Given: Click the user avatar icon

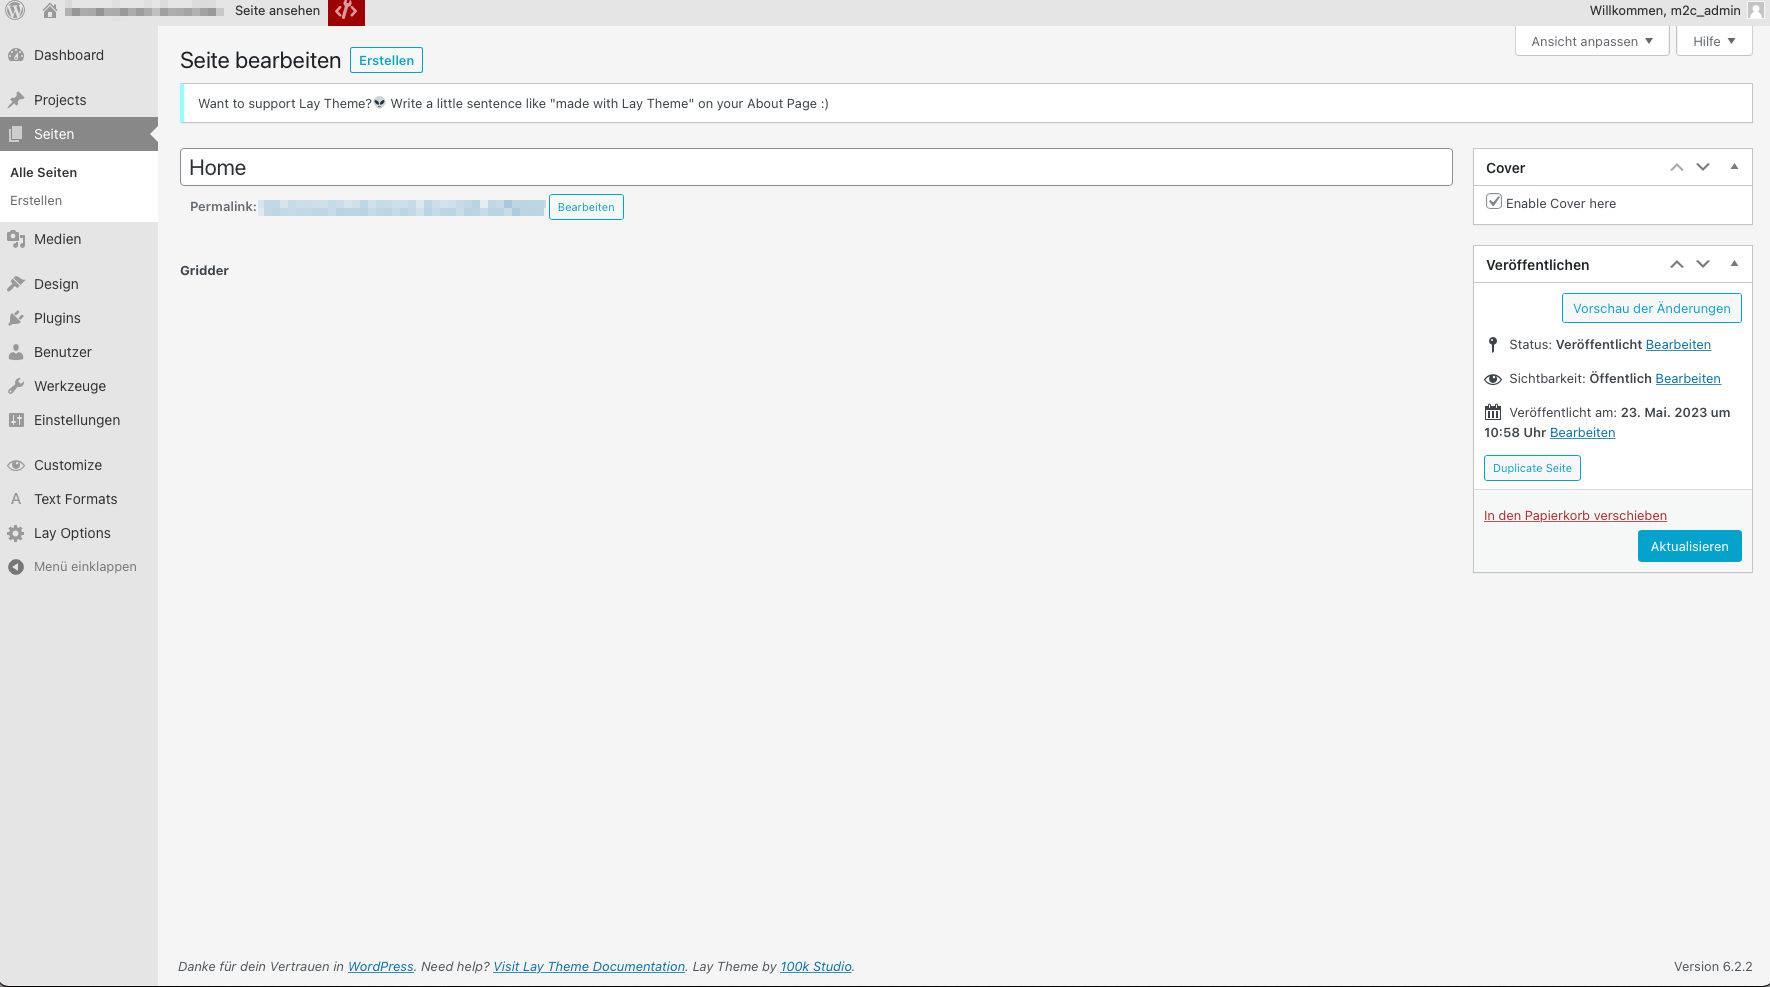Looking at the screenshot, I should coord(1755,11).
